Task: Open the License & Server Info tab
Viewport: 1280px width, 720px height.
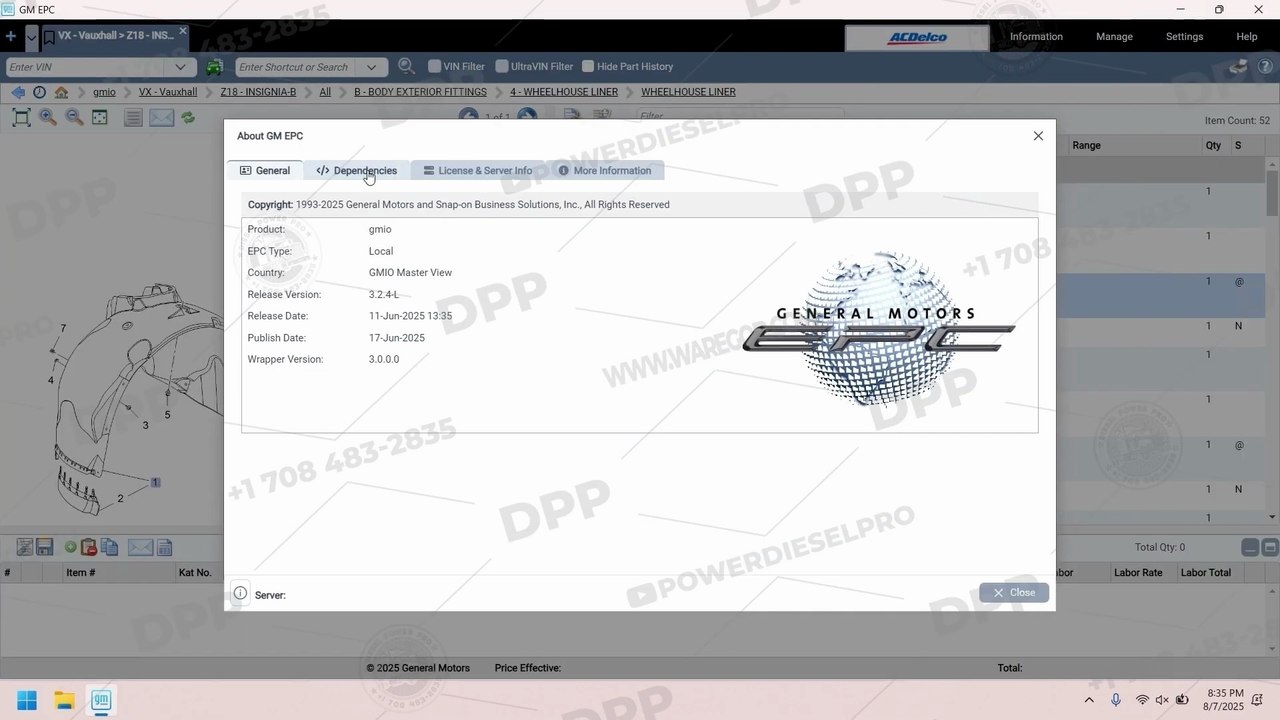Action: 478,171
